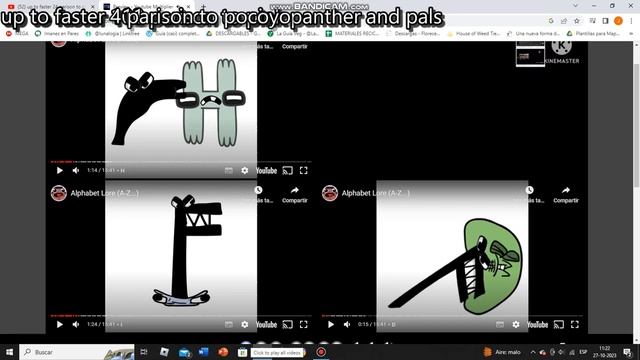Seek on the 1:14 video progress bar
The height and width of the screenshot is (360, 640).
(x=181, y=162)
